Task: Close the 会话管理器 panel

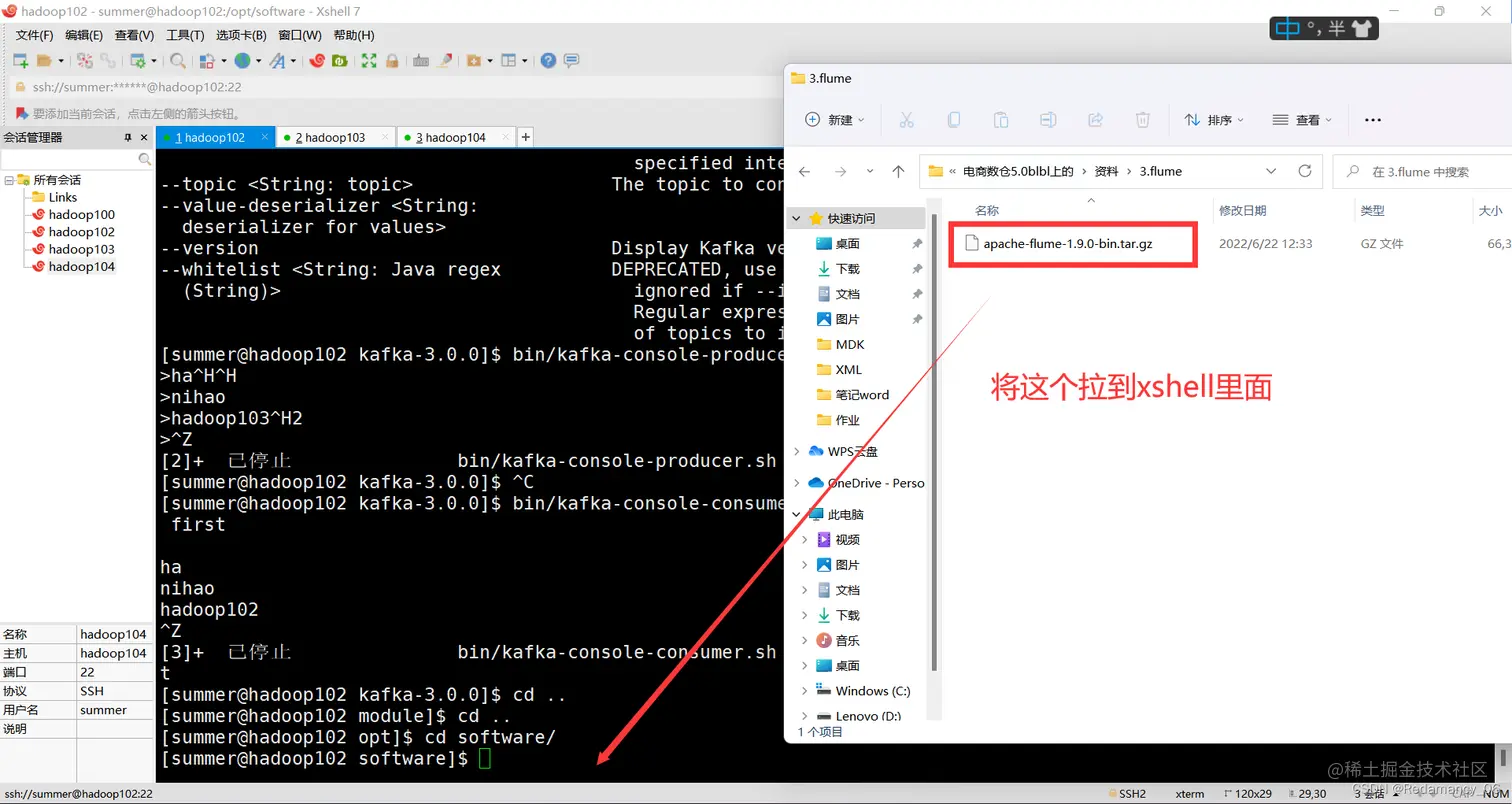Action: pos(146,137)
